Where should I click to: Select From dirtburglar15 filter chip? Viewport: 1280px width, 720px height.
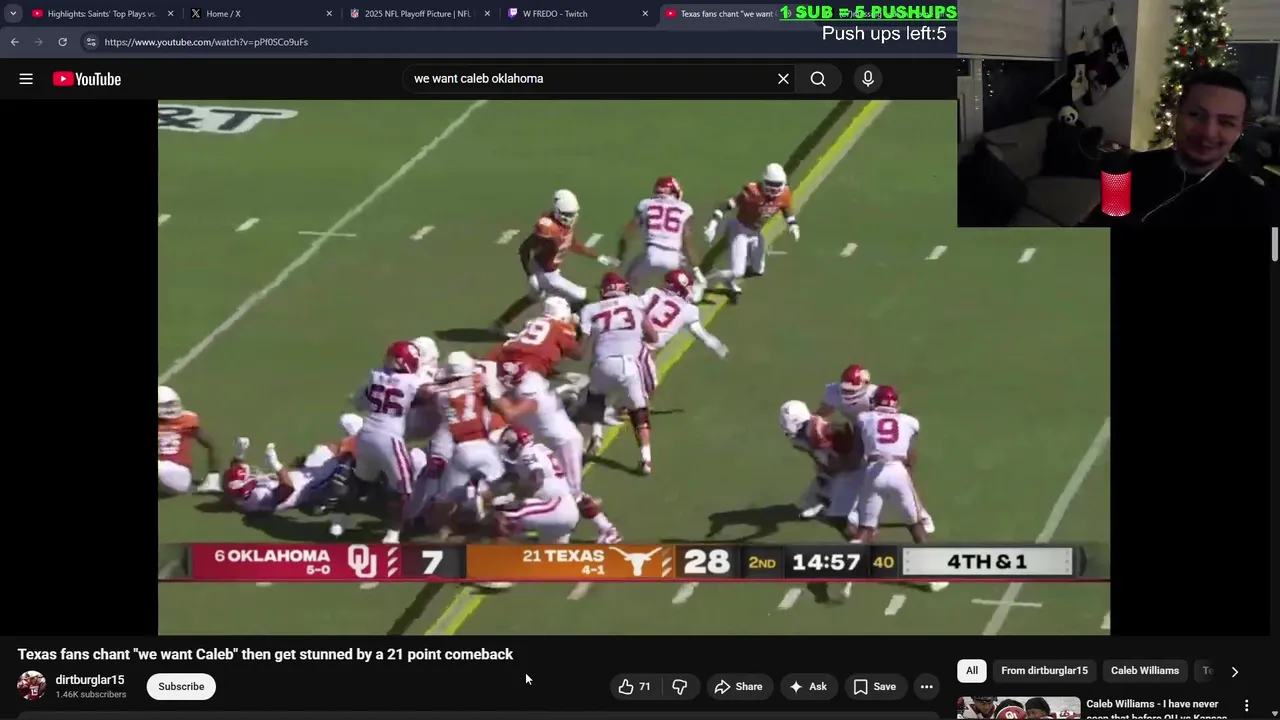[x=1044, y=671]
